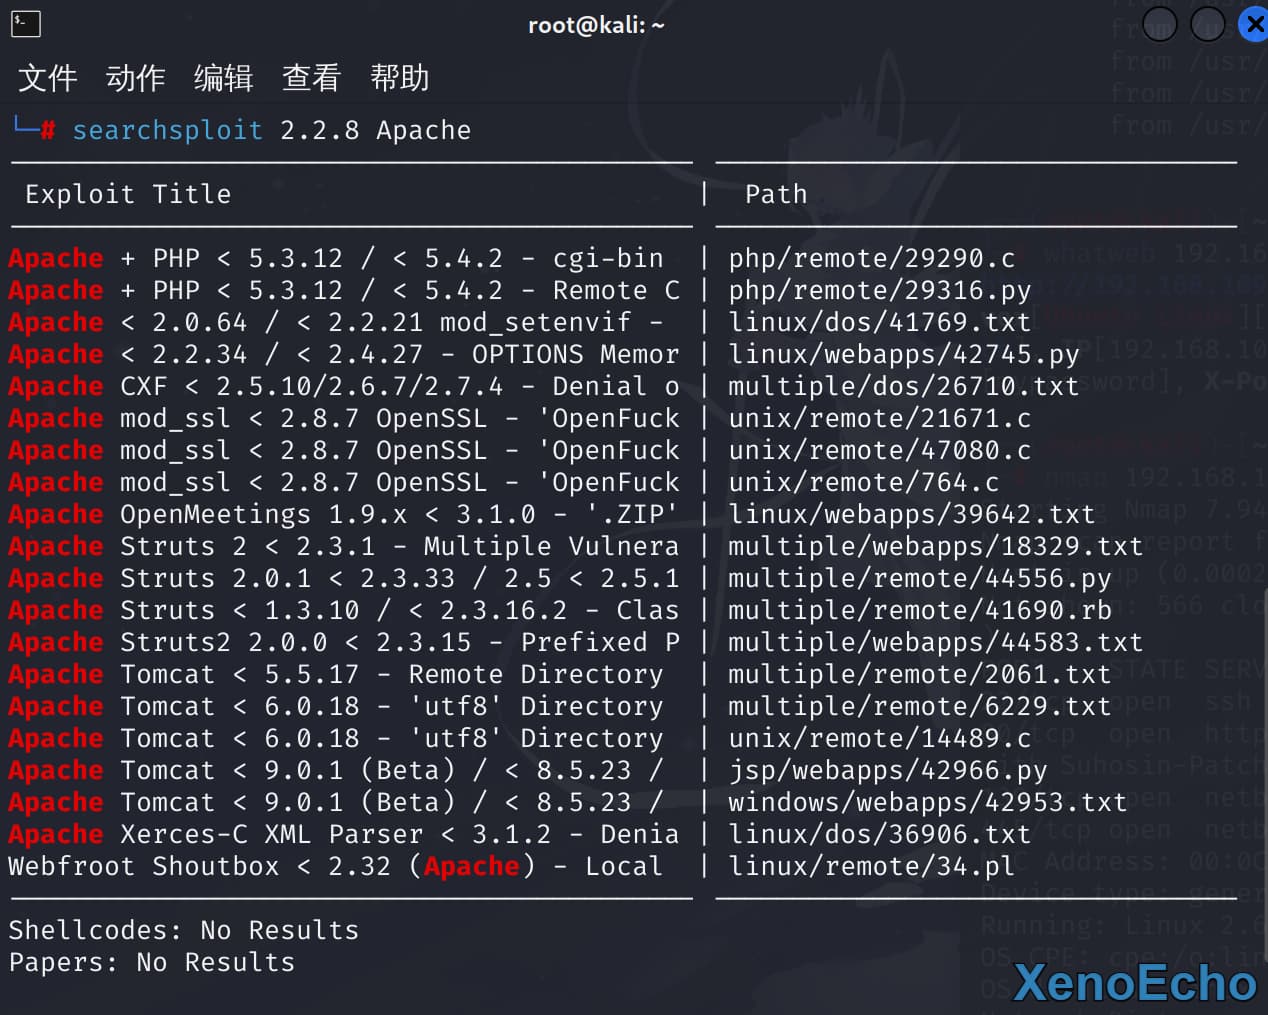Open the 编辑 menu
The image size is (1268, 1015).
[223, 78]
